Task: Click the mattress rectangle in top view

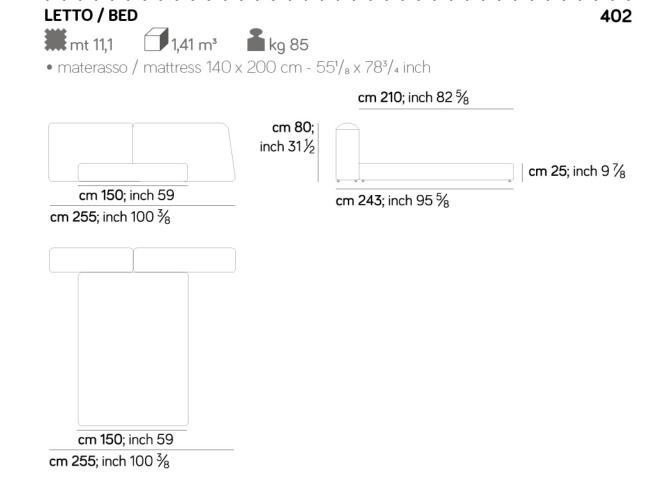Action: 133,348
